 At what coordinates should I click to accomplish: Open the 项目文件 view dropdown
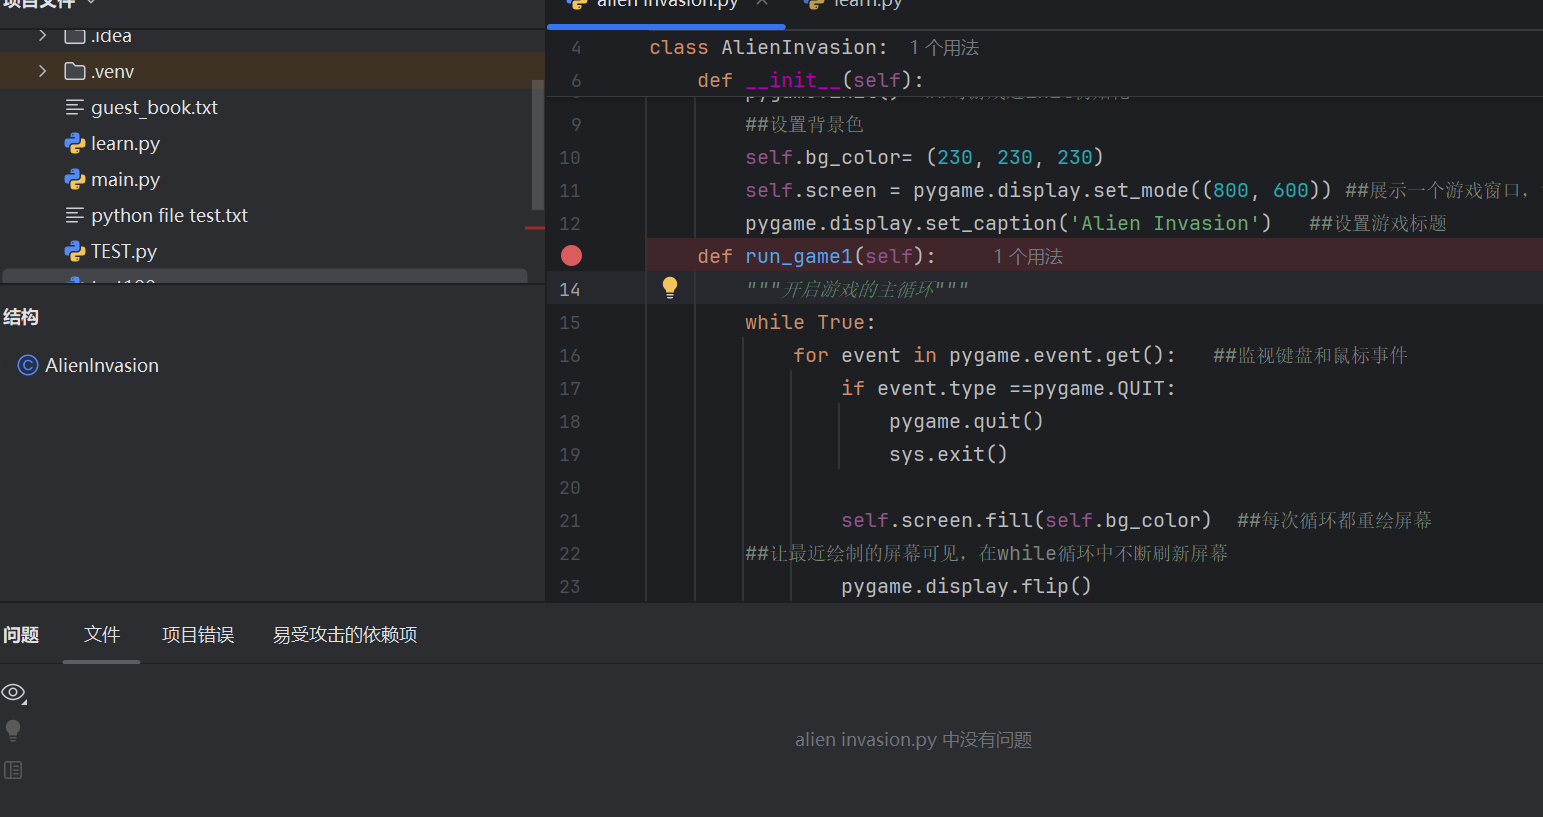point(90,3)
